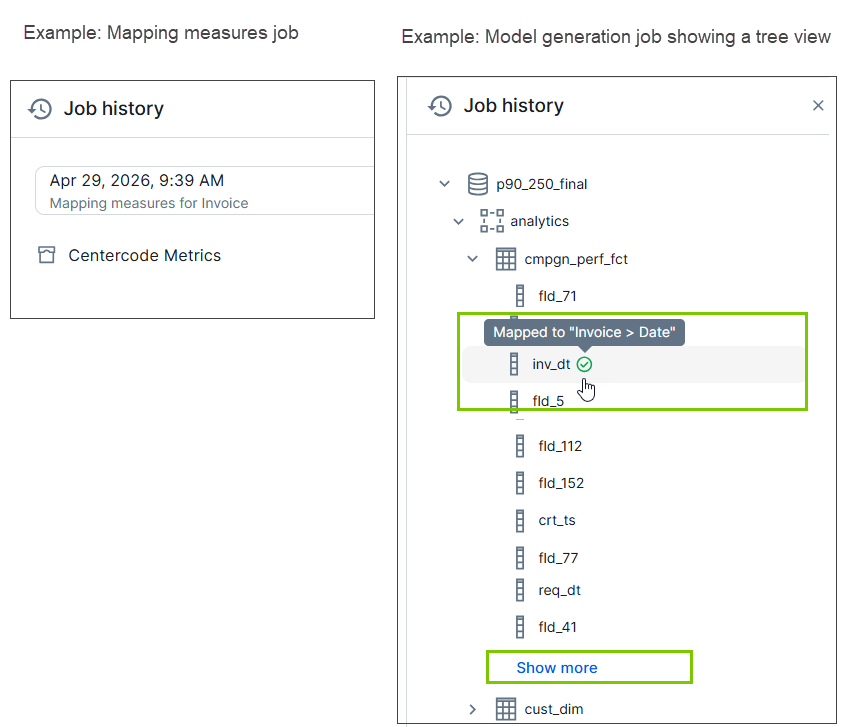The height and width of the screenshot is (727, 848).
Task: Click the green mapped checkmark next to inv_dt
Action: 584,365
